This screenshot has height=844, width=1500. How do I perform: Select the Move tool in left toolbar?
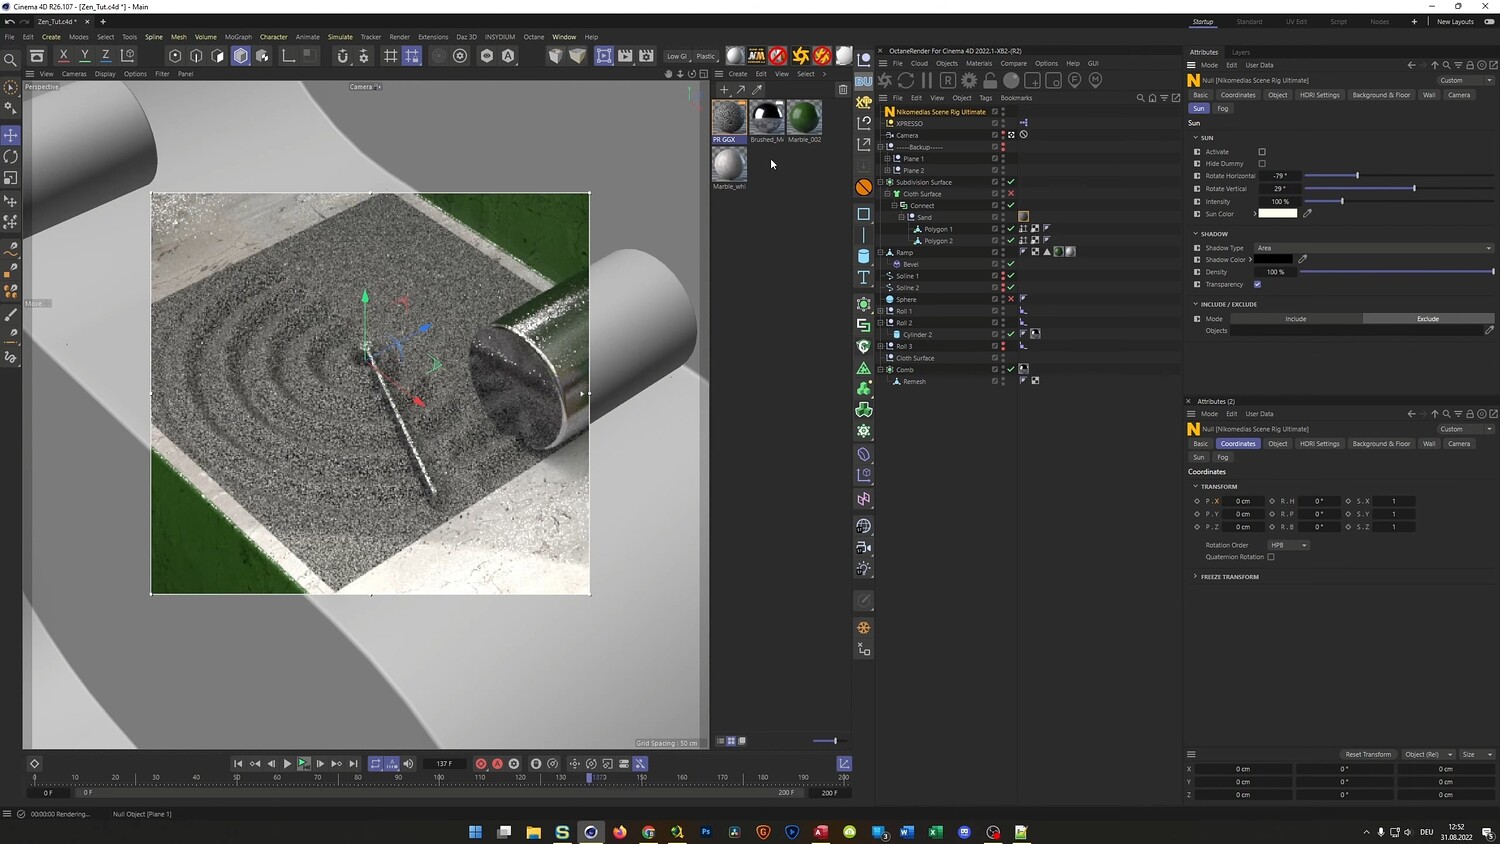[11, 135]
